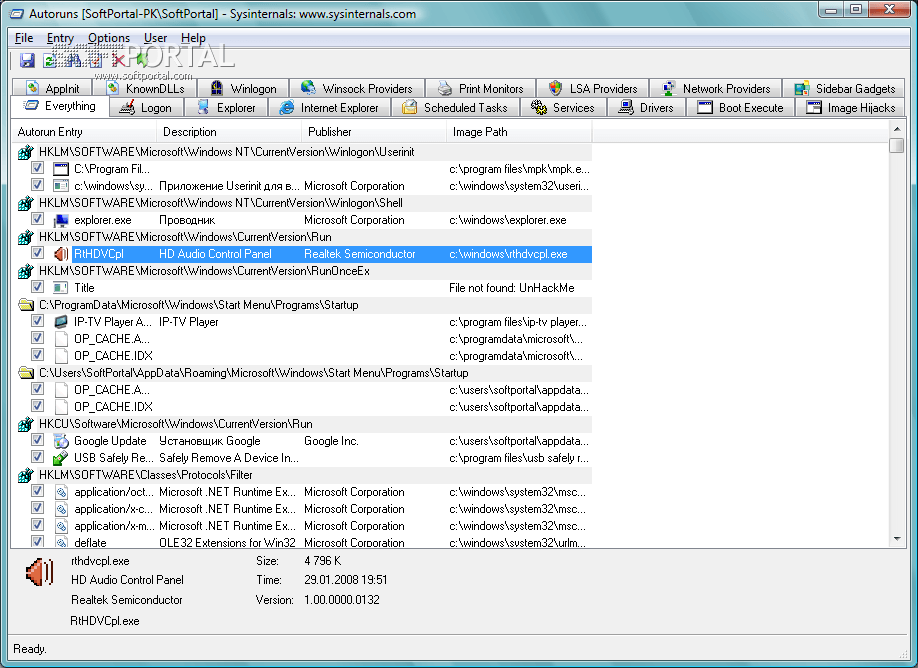
Task: Click the vertical scrollbar thumb
Action: (897, 145)
